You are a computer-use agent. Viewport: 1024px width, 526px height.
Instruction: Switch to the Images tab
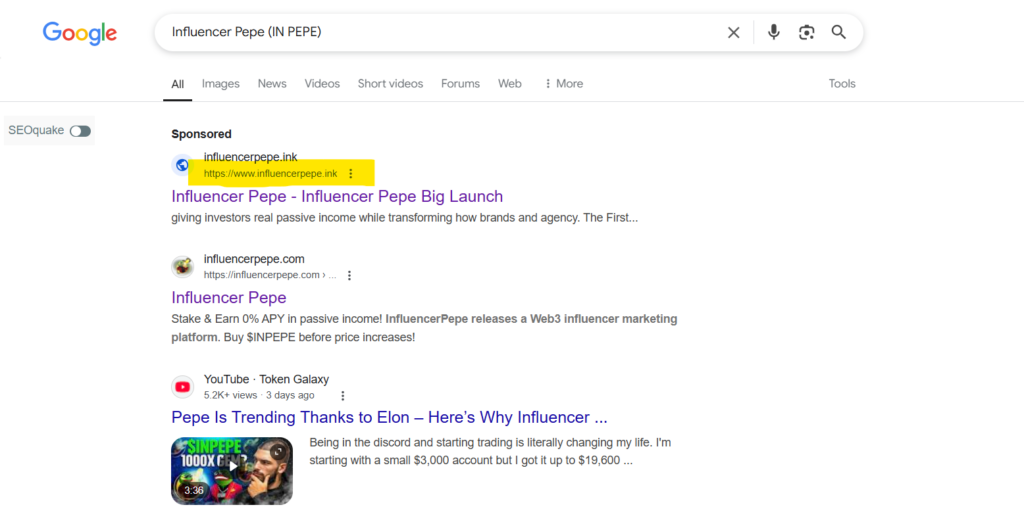point(221,84)
